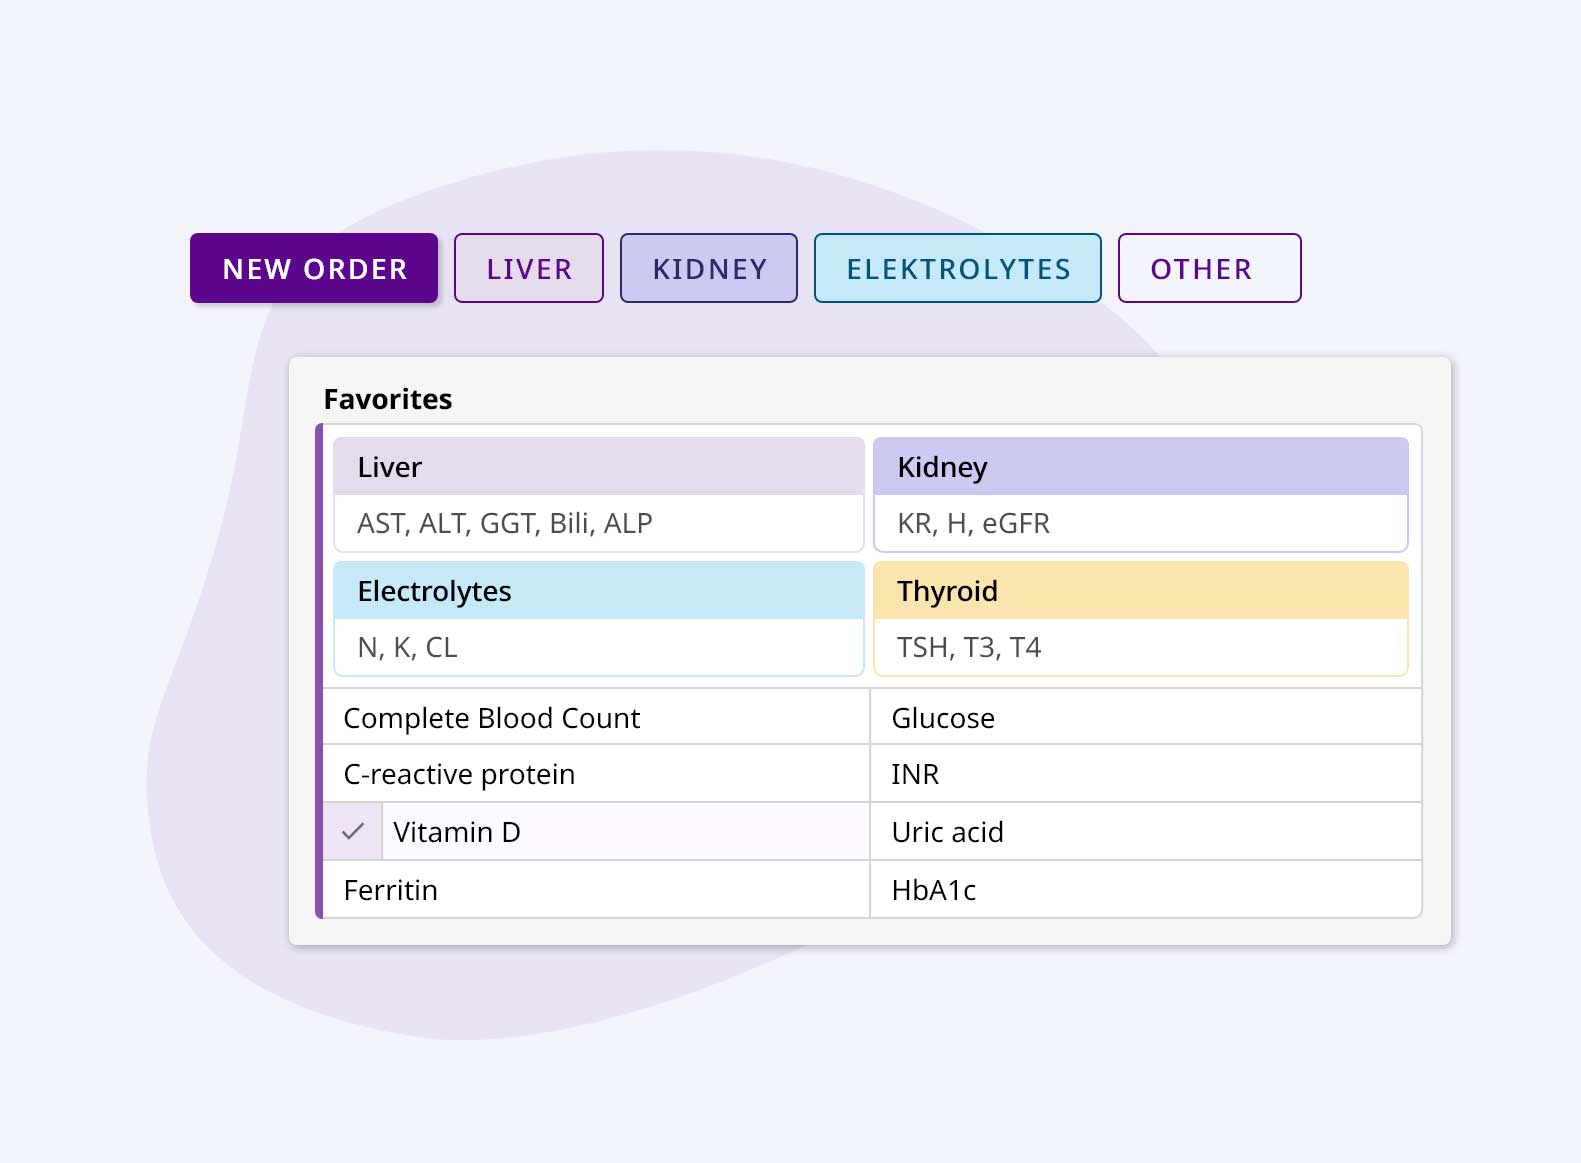Select the Liver quick-order button
This screenshot has height=1163, width=1581.
pos(529,268)
